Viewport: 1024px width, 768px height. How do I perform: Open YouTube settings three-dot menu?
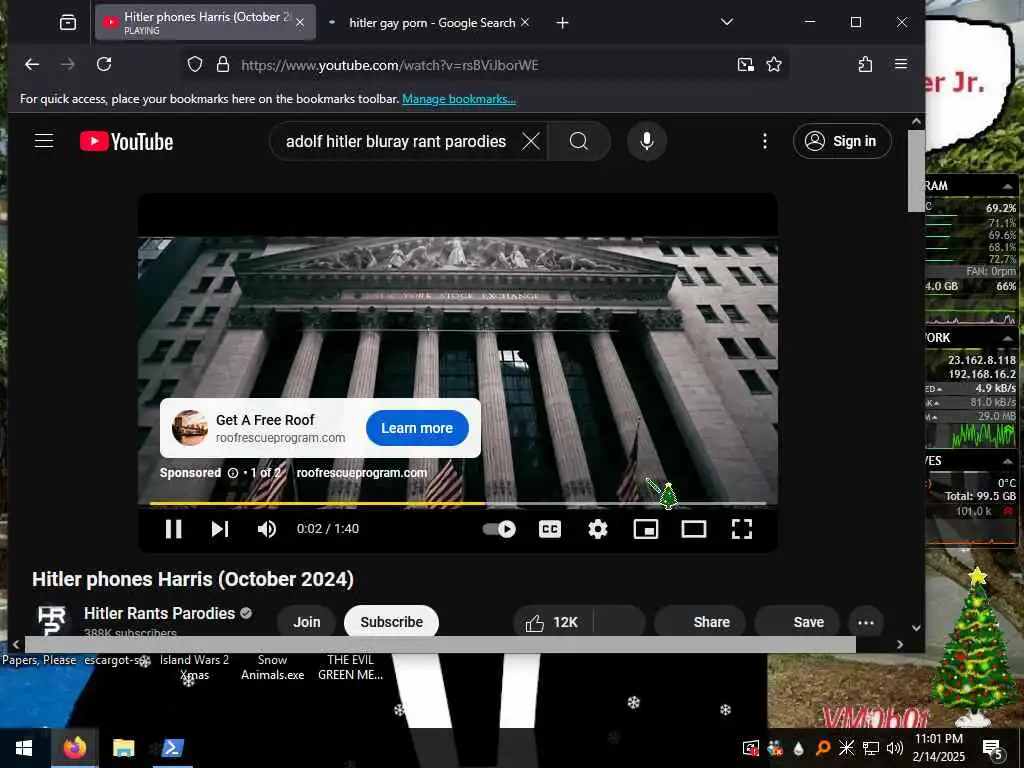tap(765, 141)
